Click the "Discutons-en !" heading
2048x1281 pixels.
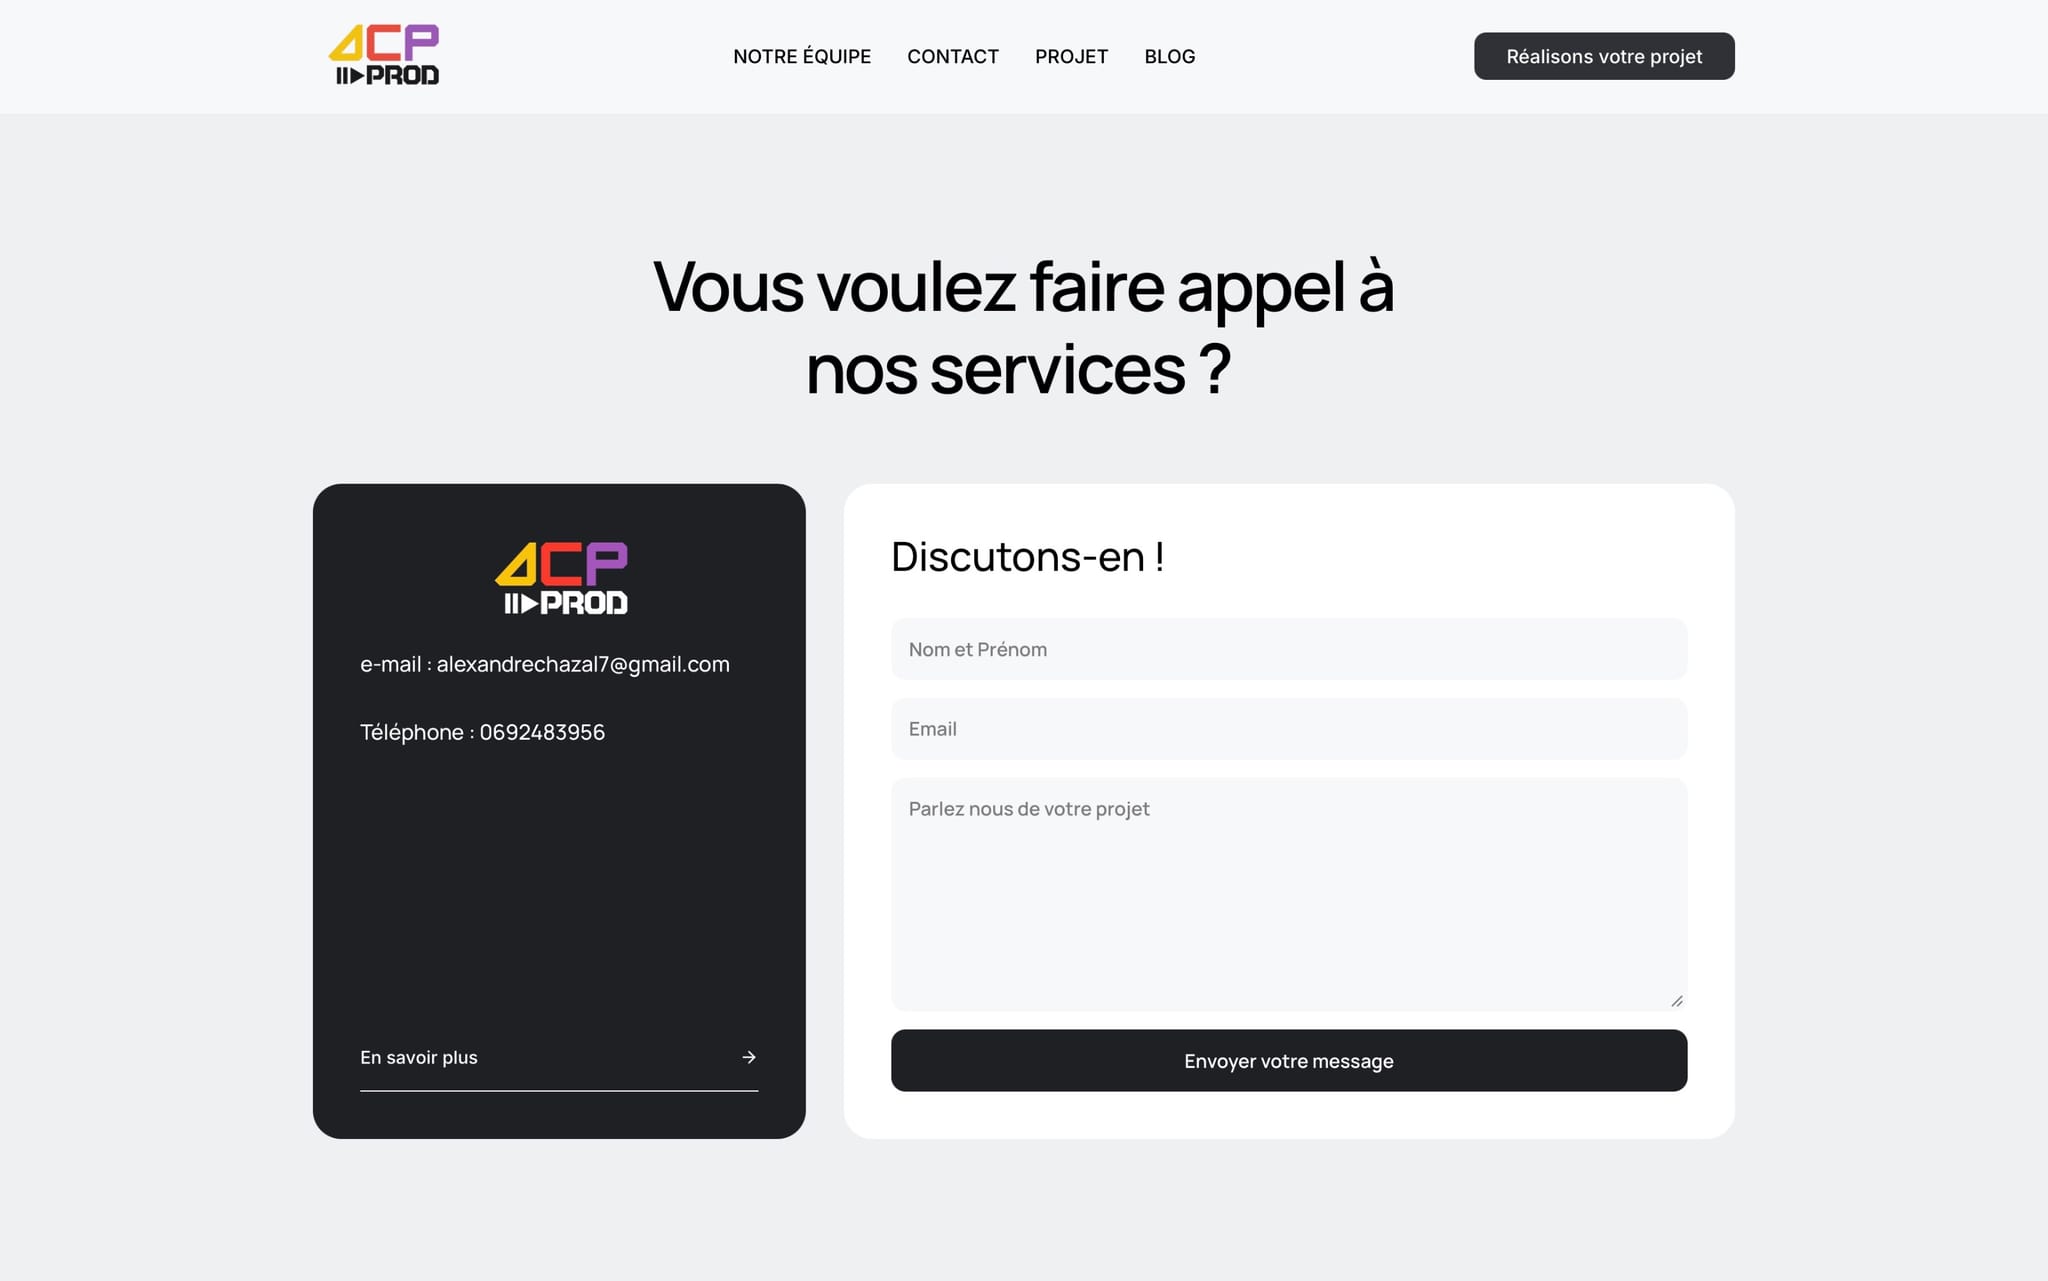pos(1027,557)
